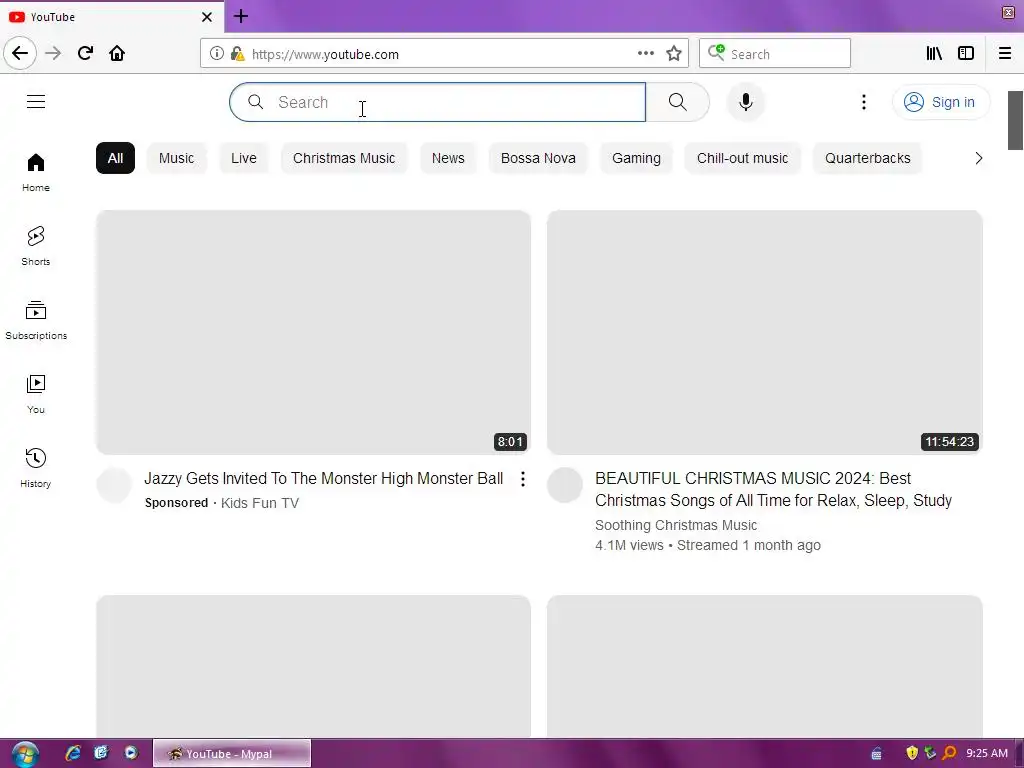
Task: Click YouTube - Mypal taskbar button
Action: (x=232, y=754)
